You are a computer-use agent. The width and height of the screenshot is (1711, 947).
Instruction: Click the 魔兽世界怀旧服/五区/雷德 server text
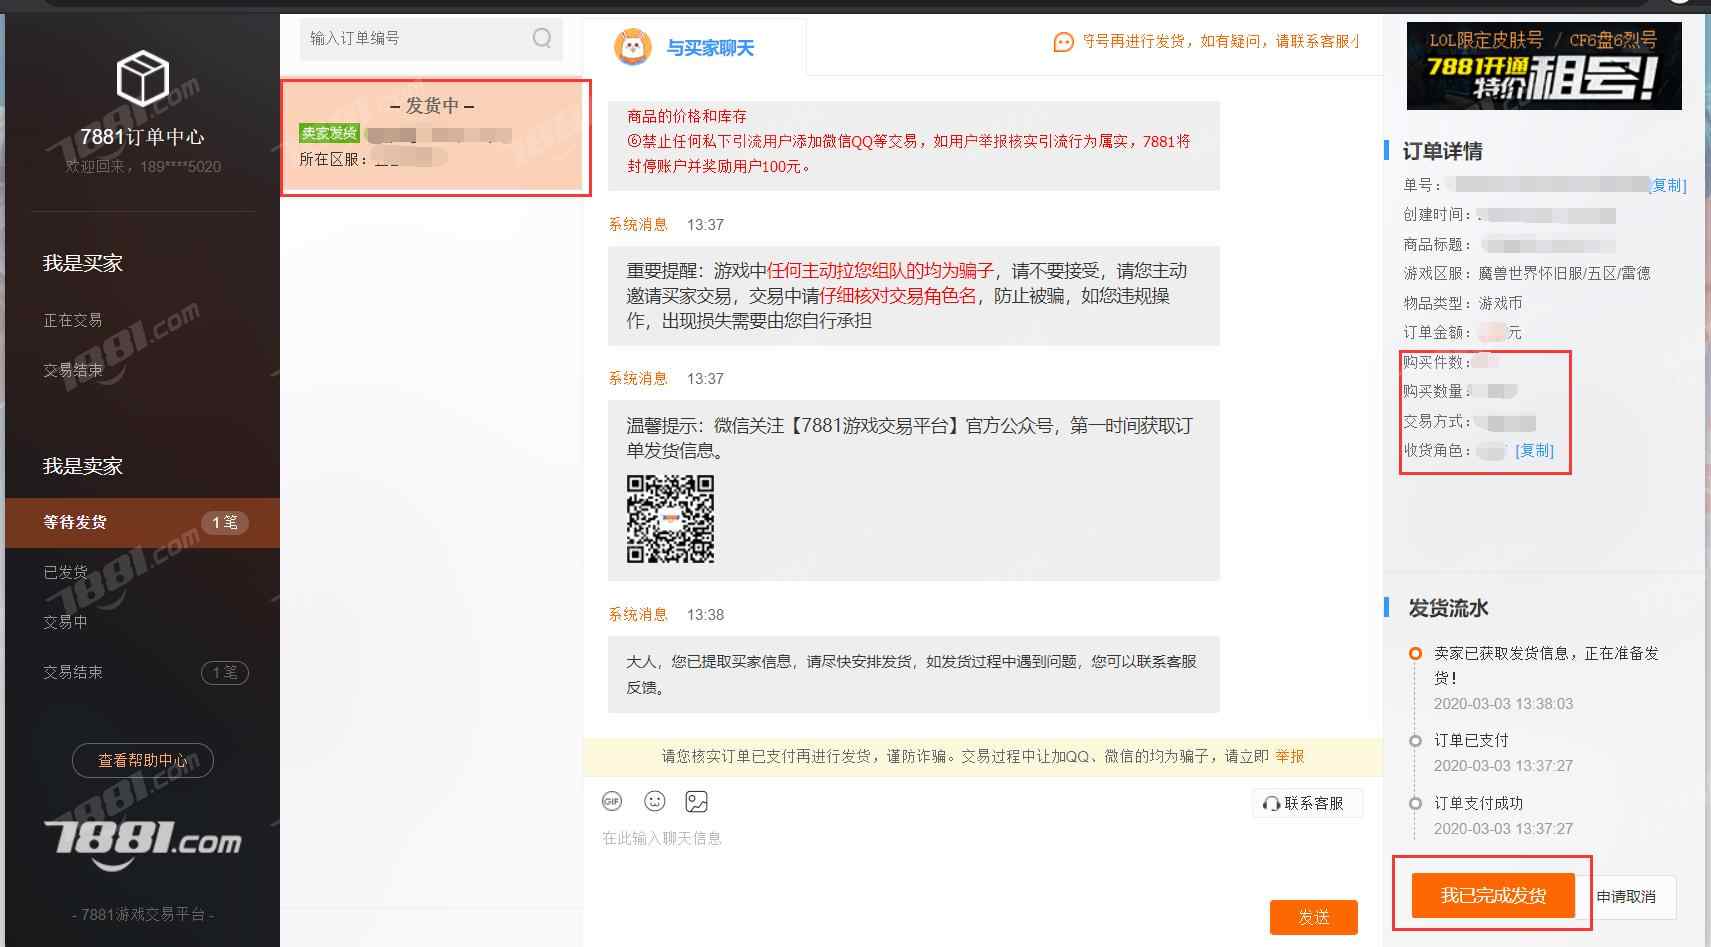pyautogui.click(x=1564, y=273)
